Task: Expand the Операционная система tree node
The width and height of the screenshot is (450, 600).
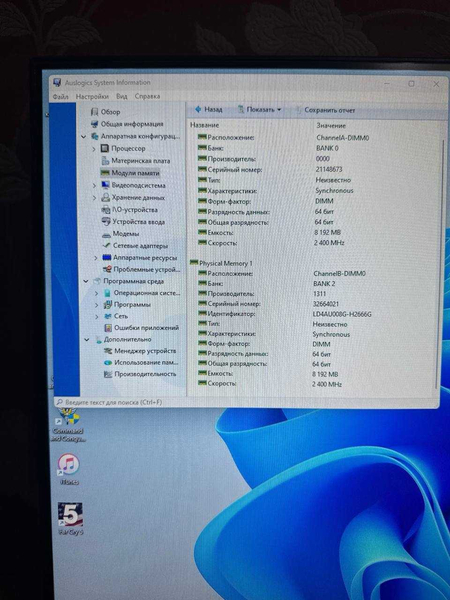Action: pyautogui.click(x=96, y=293)
